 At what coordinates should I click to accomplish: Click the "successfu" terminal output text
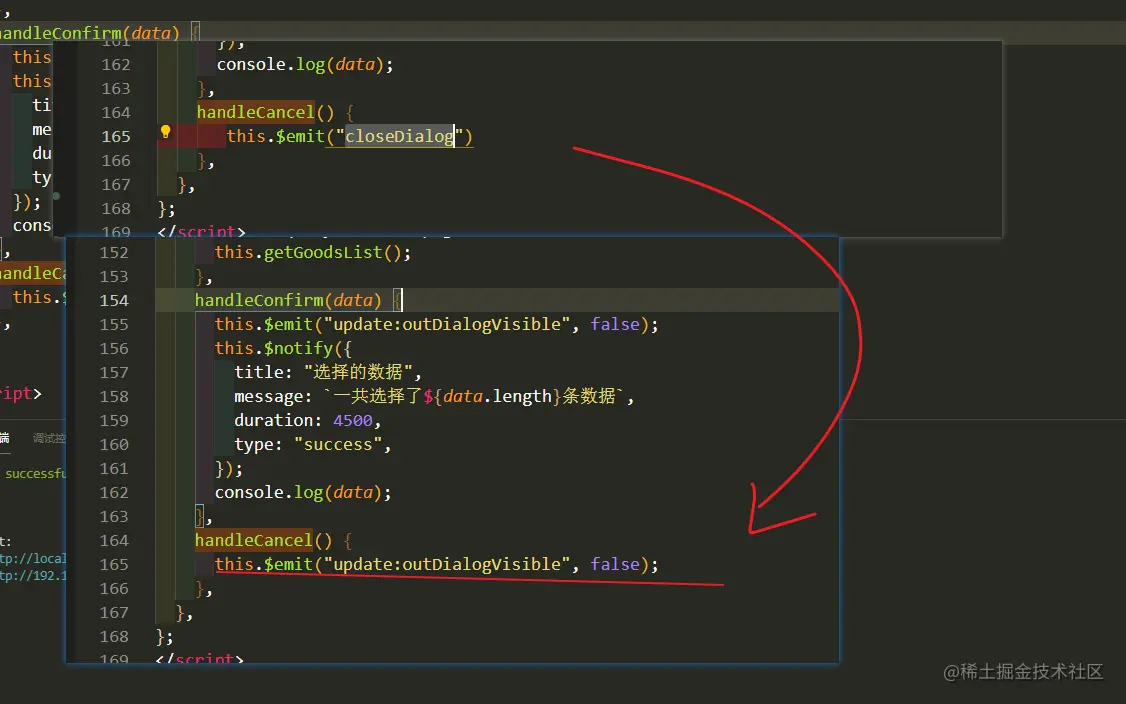point(35,473)
